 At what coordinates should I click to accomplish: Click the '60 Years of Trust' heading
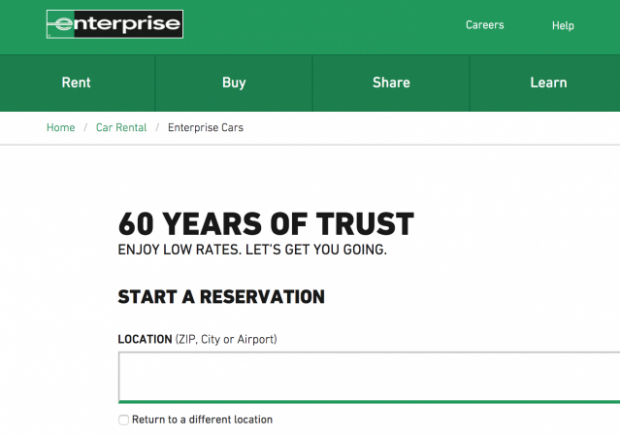(265, 224)
